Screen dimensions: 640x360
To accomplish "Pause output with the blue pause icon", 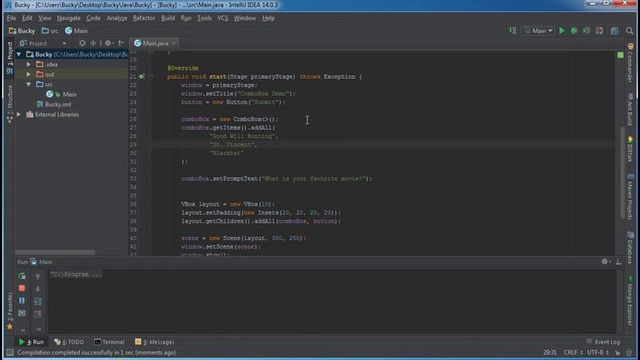I will point(22,300).
